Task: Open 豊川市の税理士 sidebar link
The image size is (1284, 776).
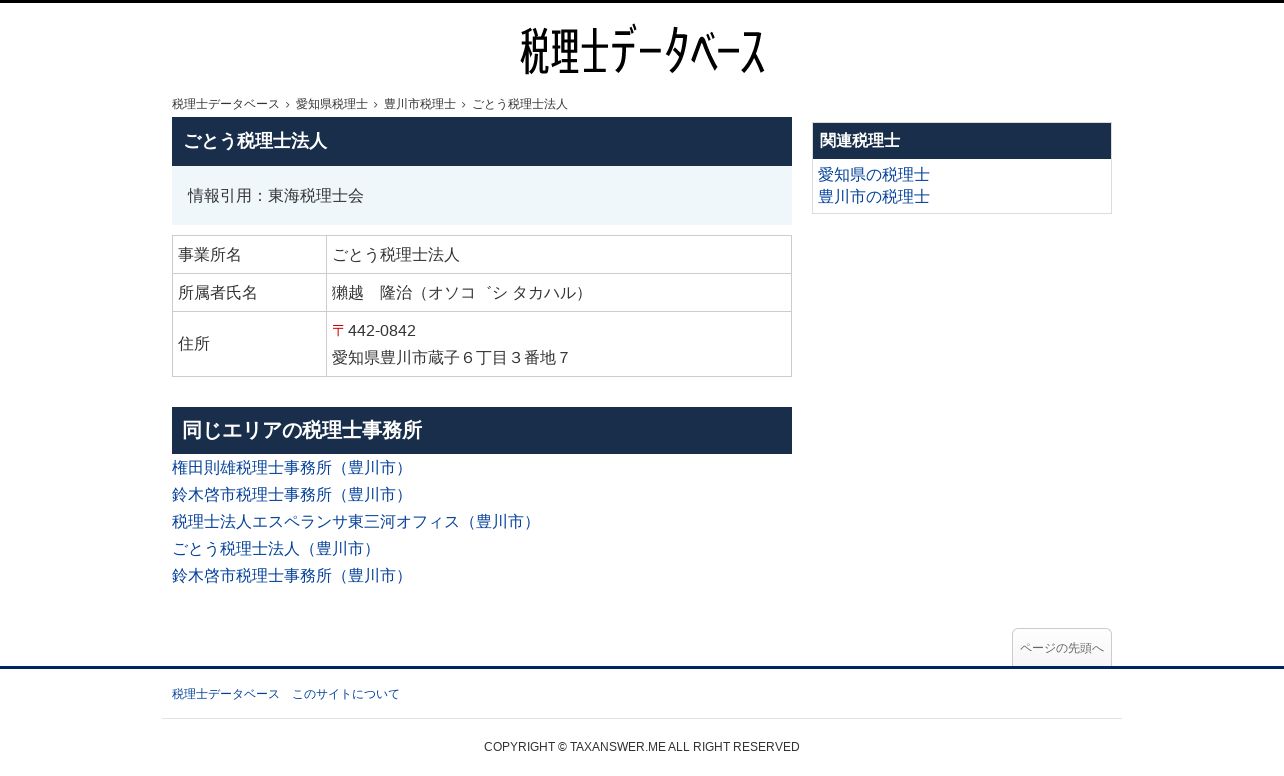Action: [874, 197]
